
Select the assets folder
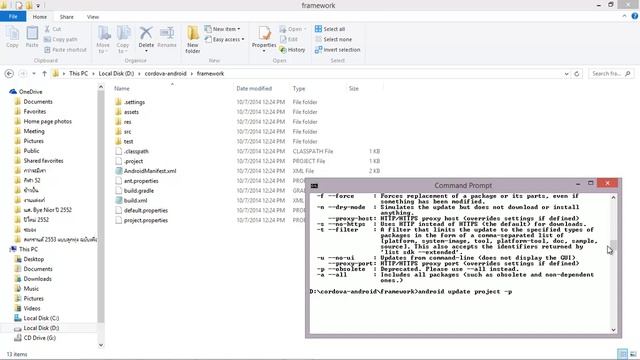point(131,112)
